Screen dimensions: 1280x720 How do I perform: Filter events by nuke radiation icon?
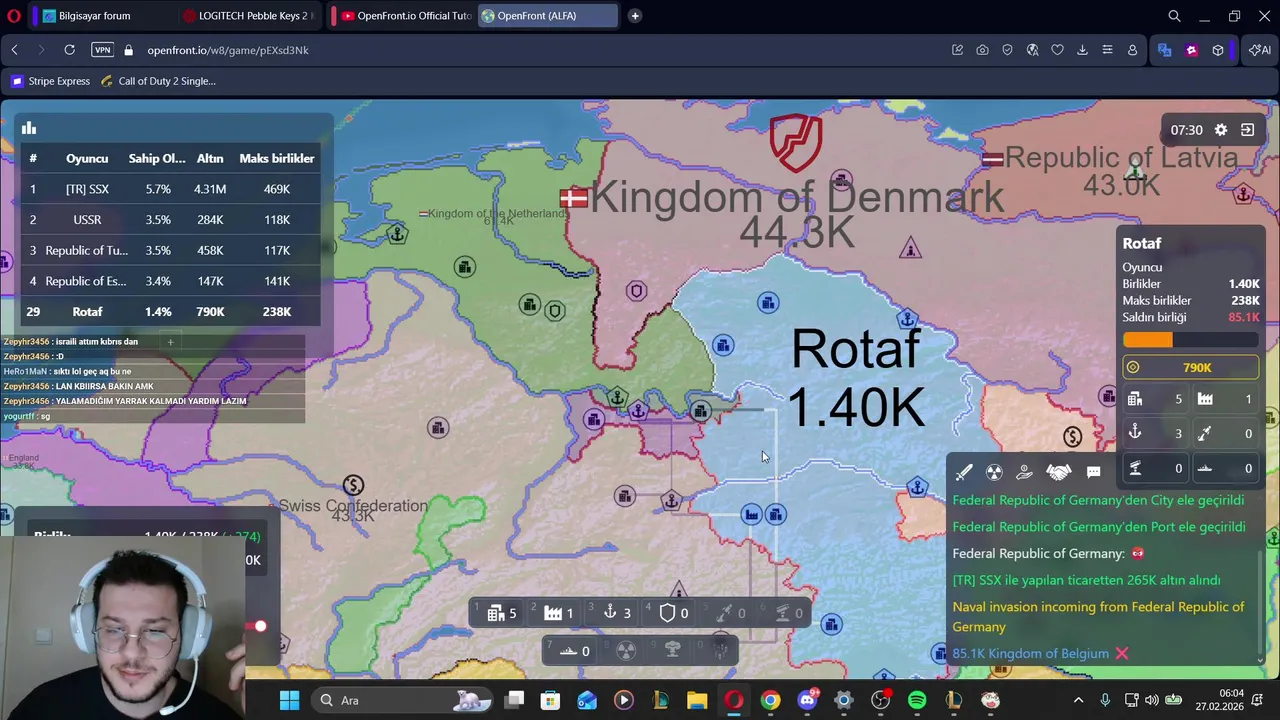click(994, 472)
